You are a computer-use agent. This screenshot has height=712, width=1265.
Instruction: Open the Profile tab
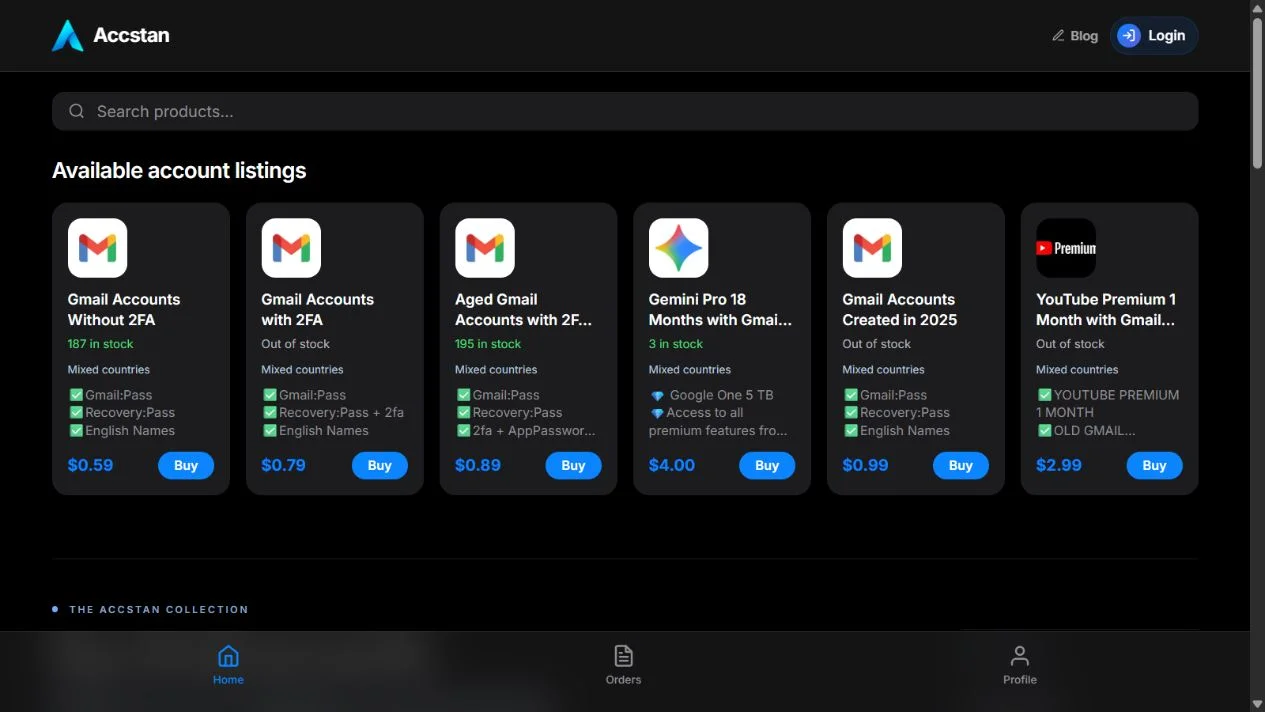1019,666
